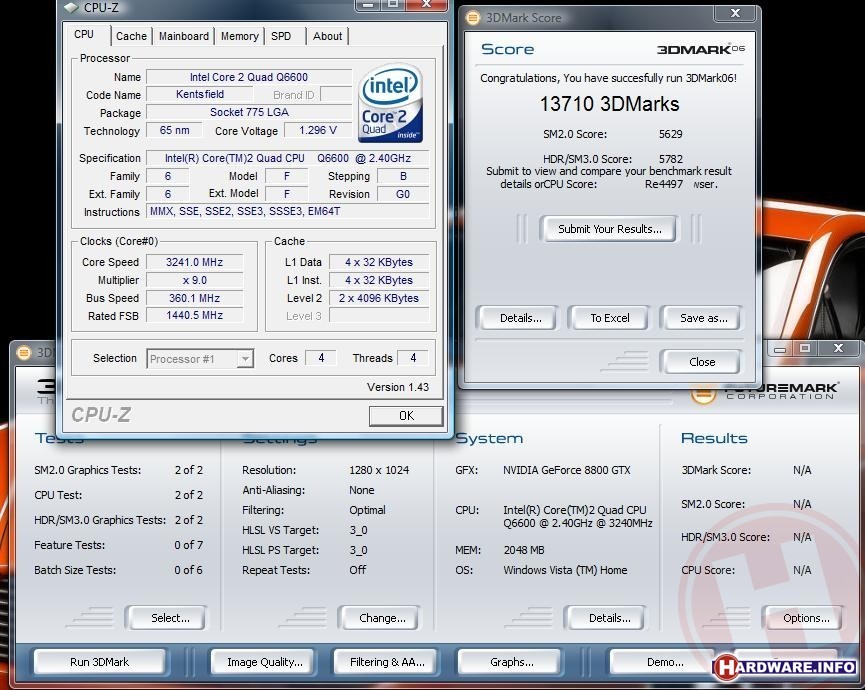
Task: Click the Package value Socket 775 LGA
Action: click(x=249, y=112)
